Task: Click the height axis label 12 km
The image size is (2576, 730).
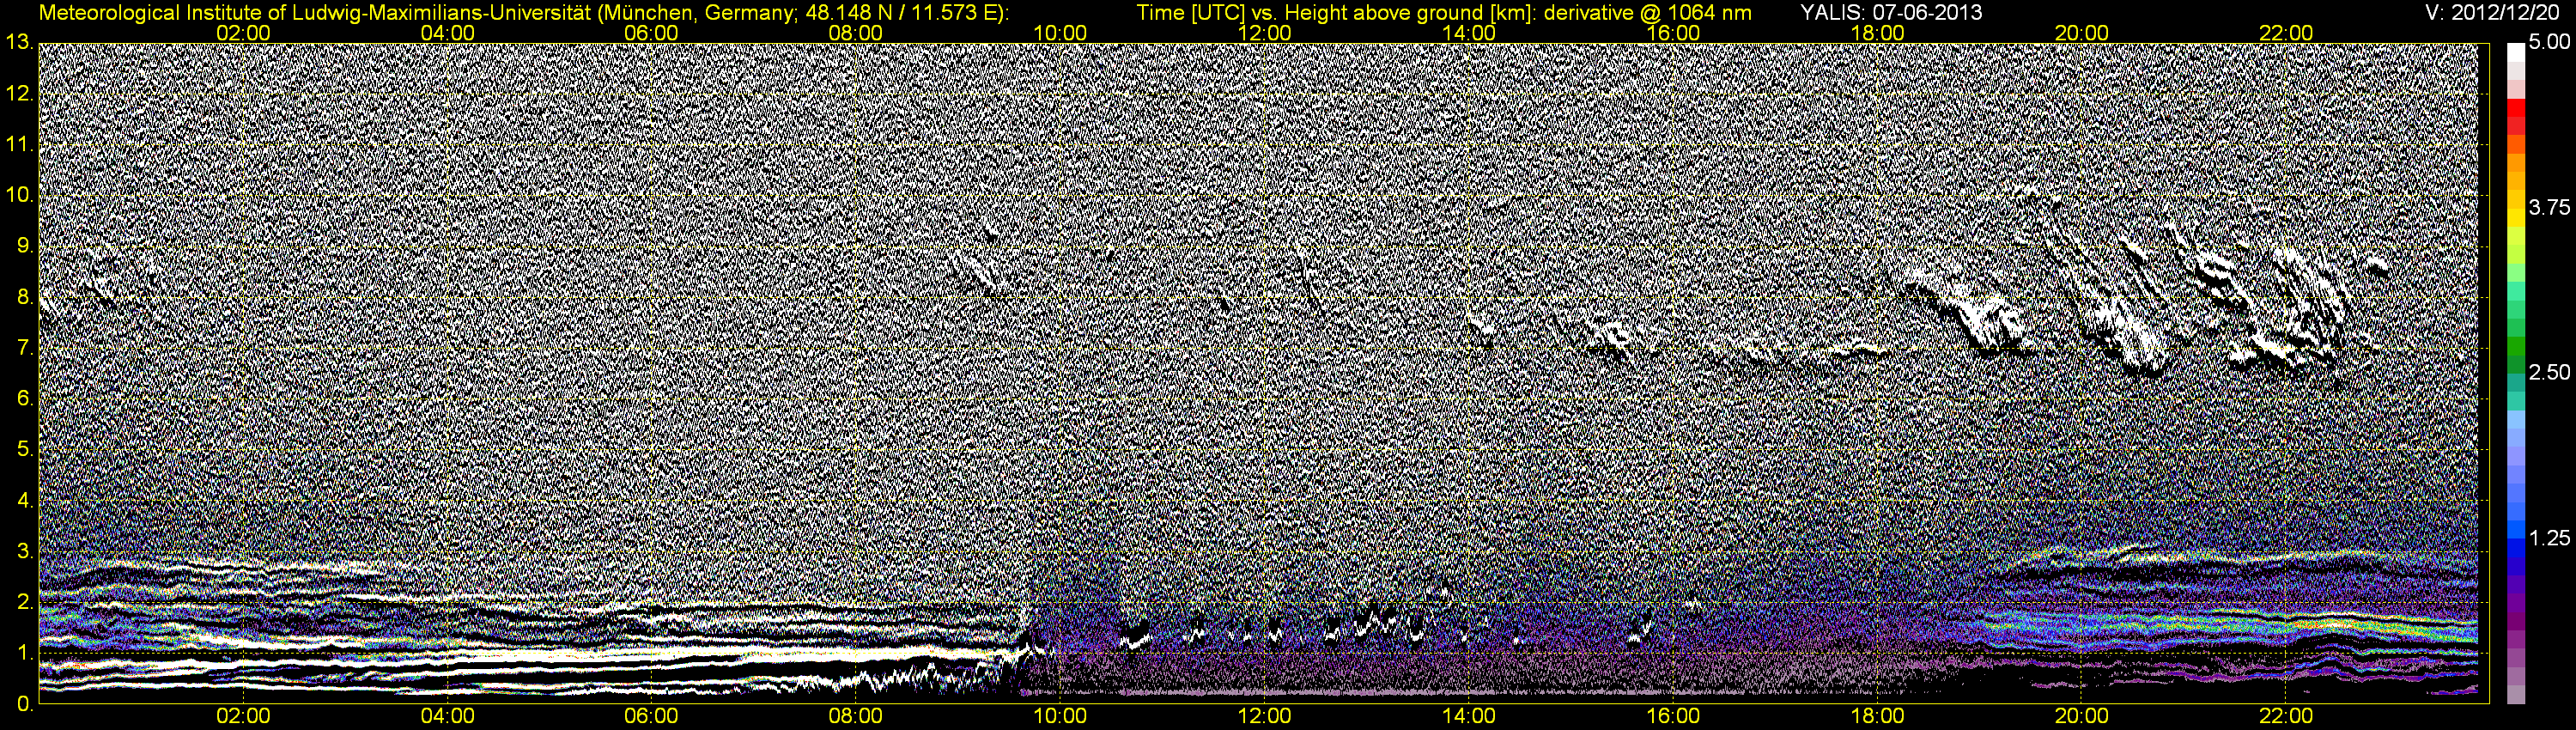Action: pos(19,94)
